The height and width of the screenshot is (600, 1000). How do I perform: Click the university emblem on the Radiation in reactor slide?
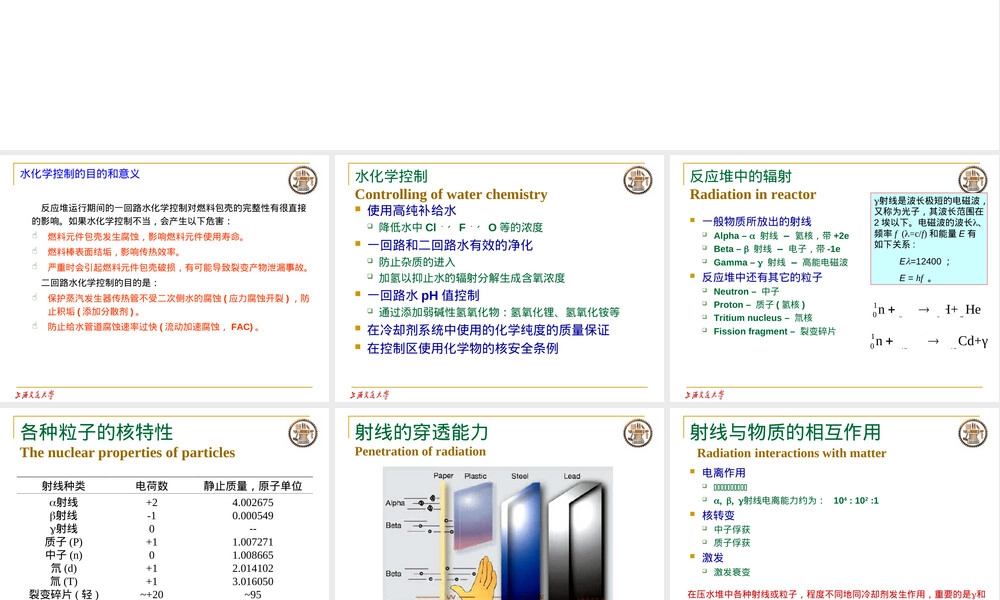[x=973, y=180]
